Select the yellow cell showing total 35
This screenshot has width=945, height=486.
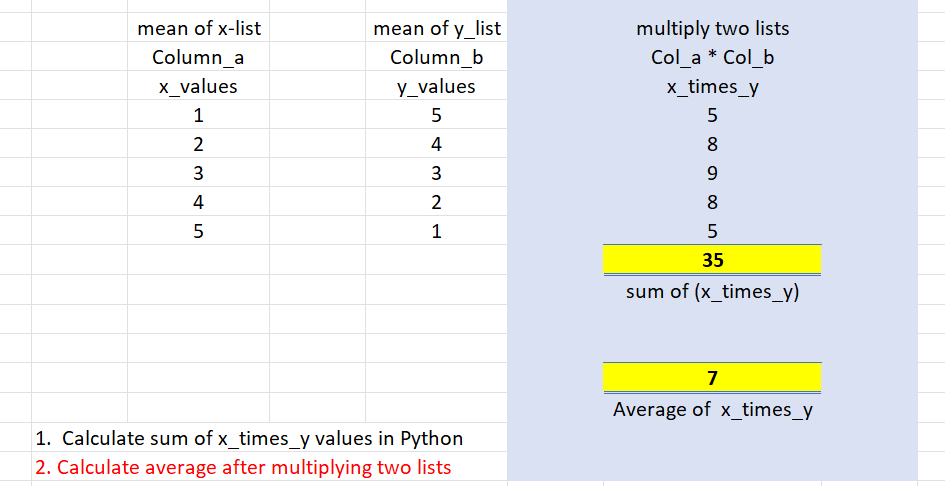[x=712, y=260]
